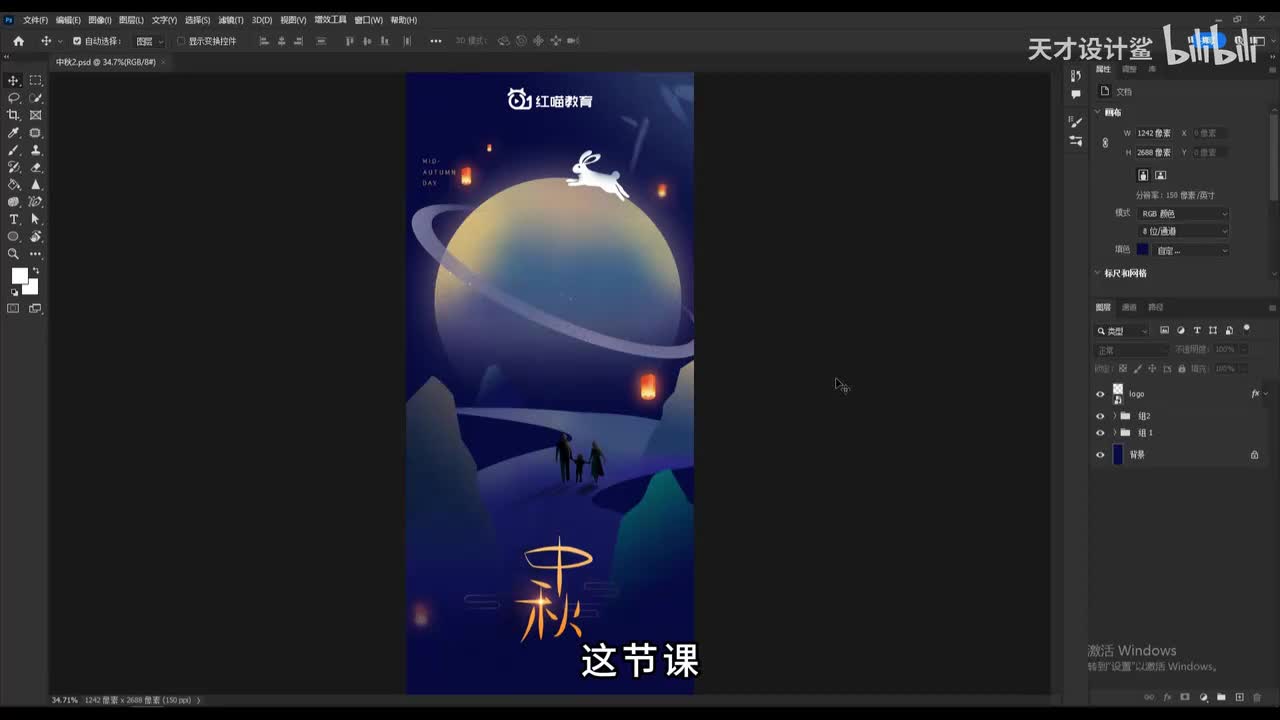Select the Brush tool
Screen dimensions: 1280x720
(x=13, y=150)
